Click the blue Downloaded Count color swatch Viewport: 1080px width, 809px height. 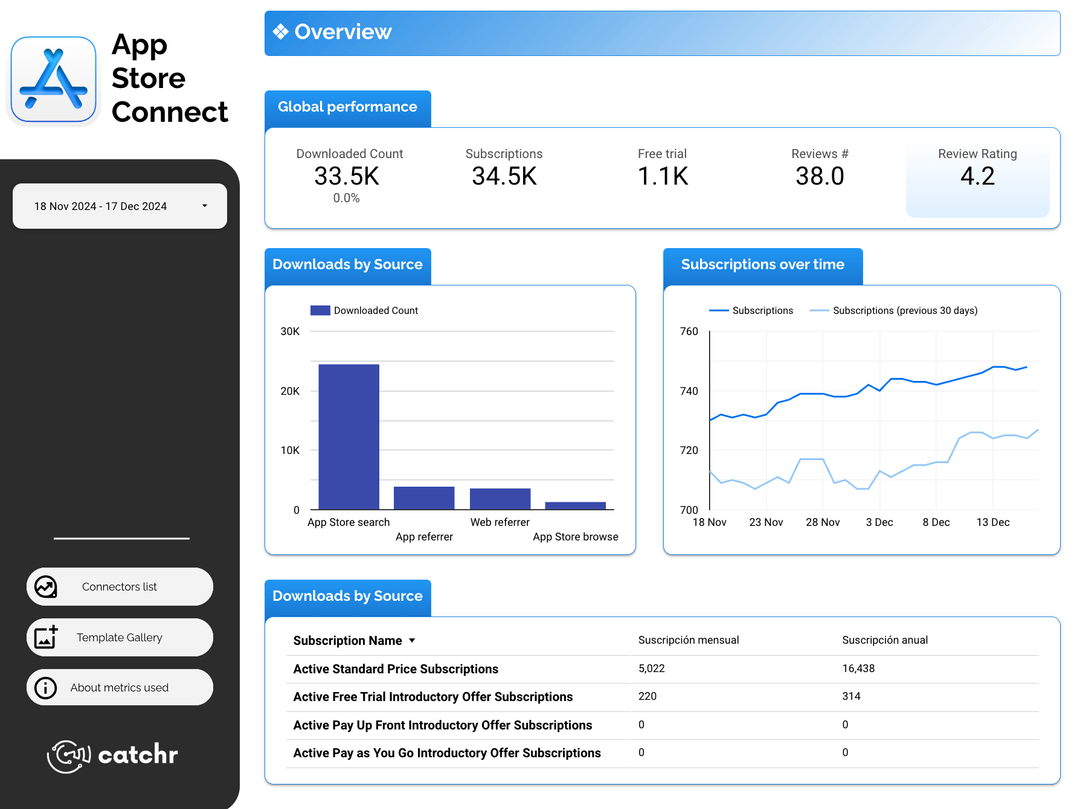[318, 310]
